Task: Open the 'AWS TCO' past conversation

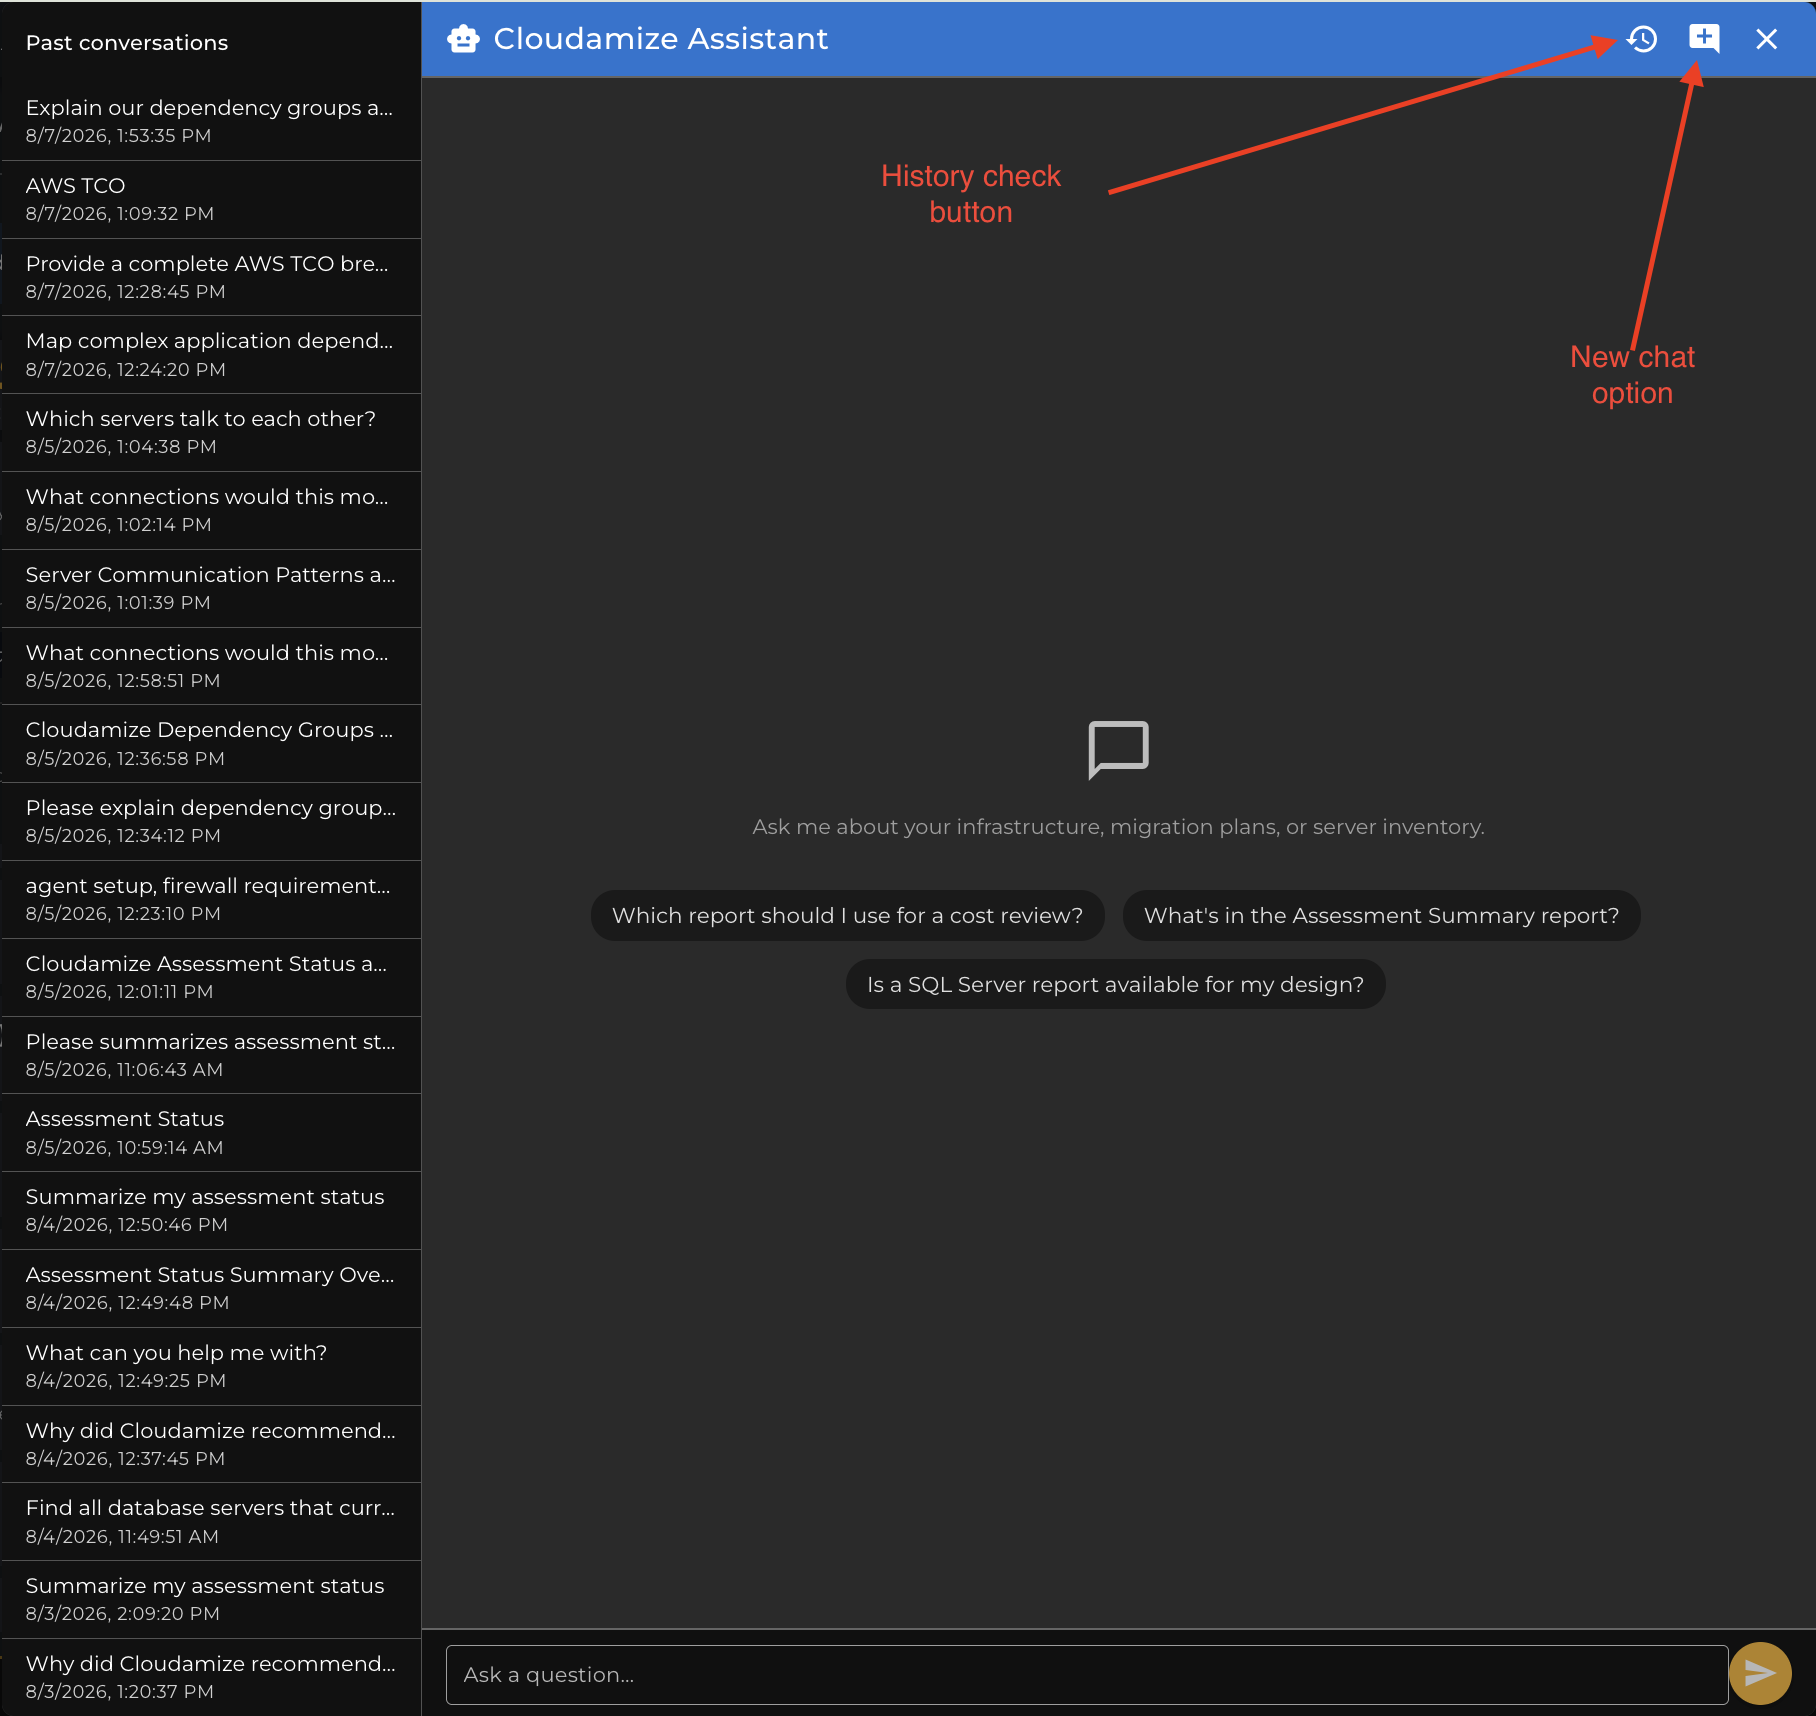Action: [211, 199]
